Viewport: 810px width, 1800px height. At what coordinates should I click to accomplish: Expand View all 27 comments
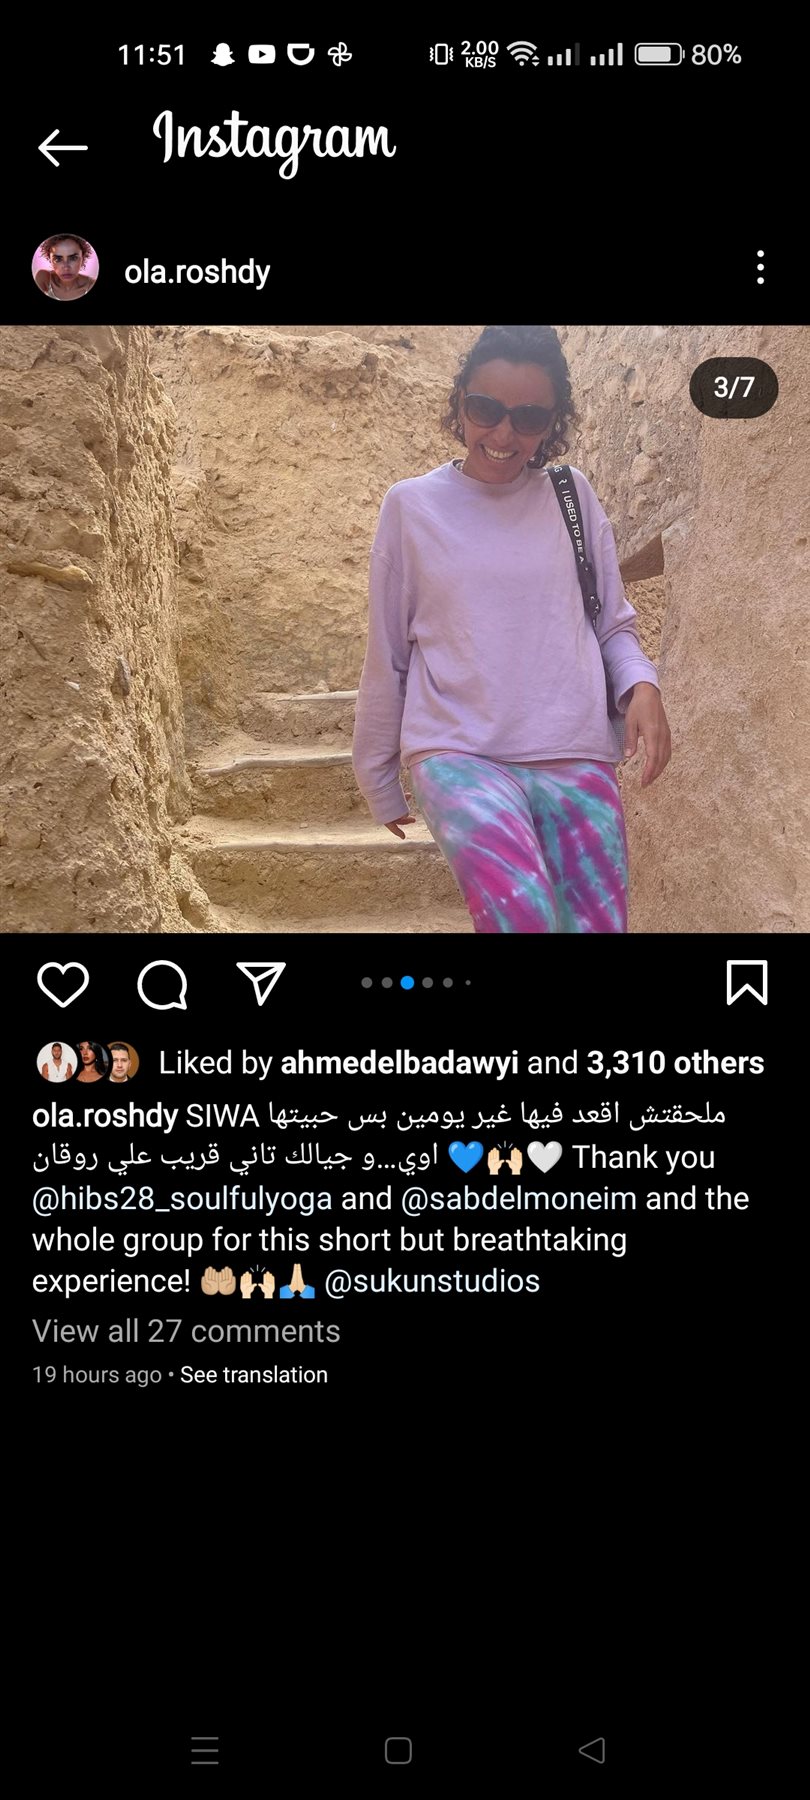[186, 1331]
